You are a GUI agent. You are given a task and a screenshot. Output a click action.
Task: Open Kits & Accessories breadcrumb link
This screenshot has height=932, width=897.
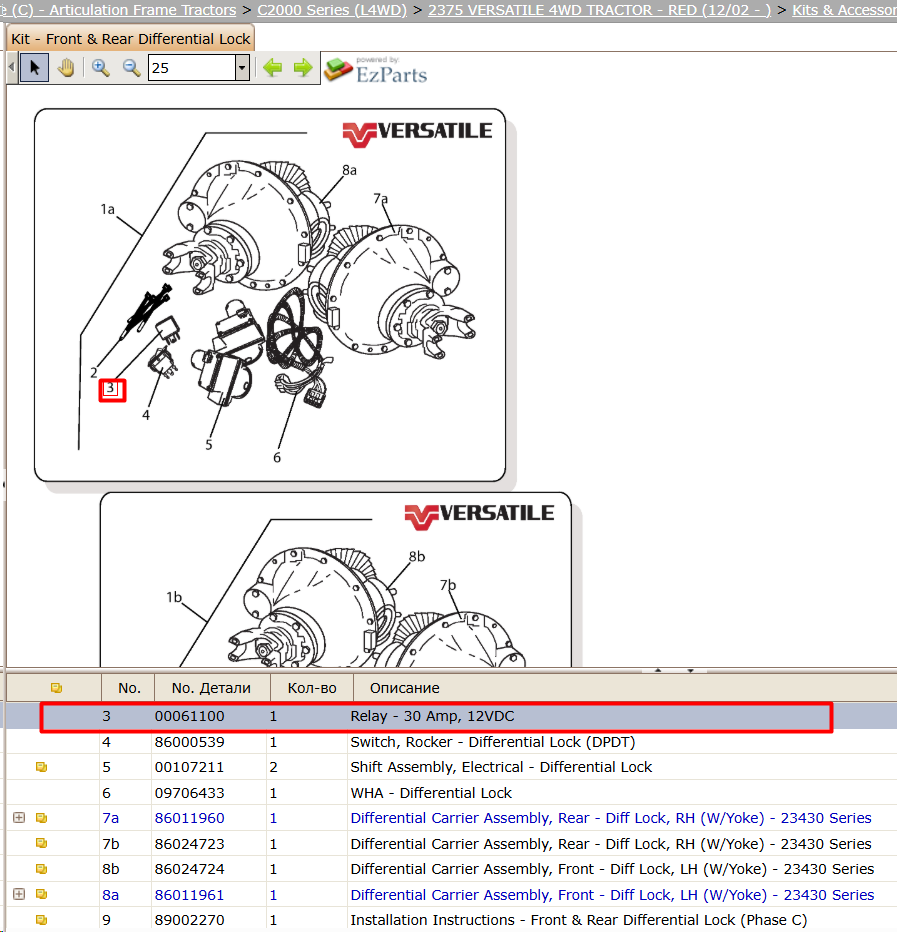[844, 10]
